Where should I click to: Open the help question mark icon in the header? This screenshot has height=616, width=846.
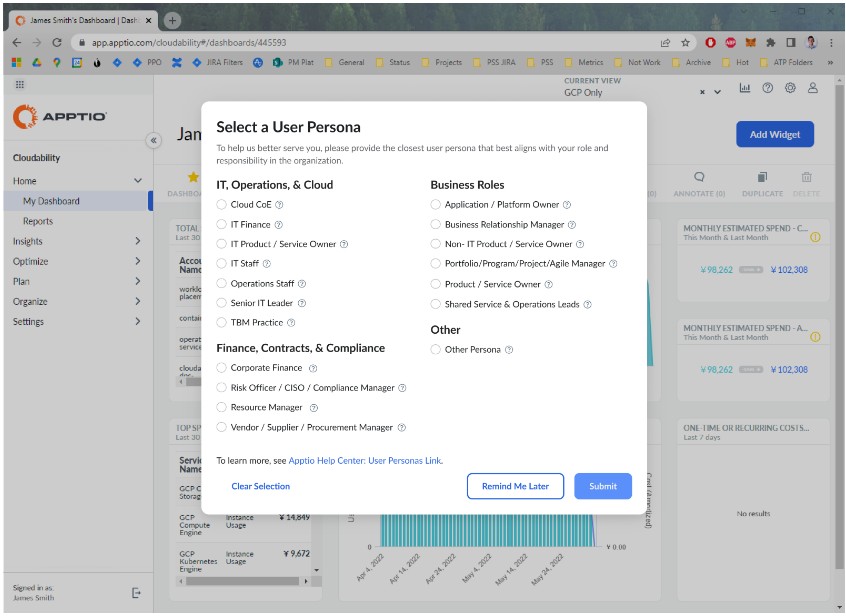767,88
